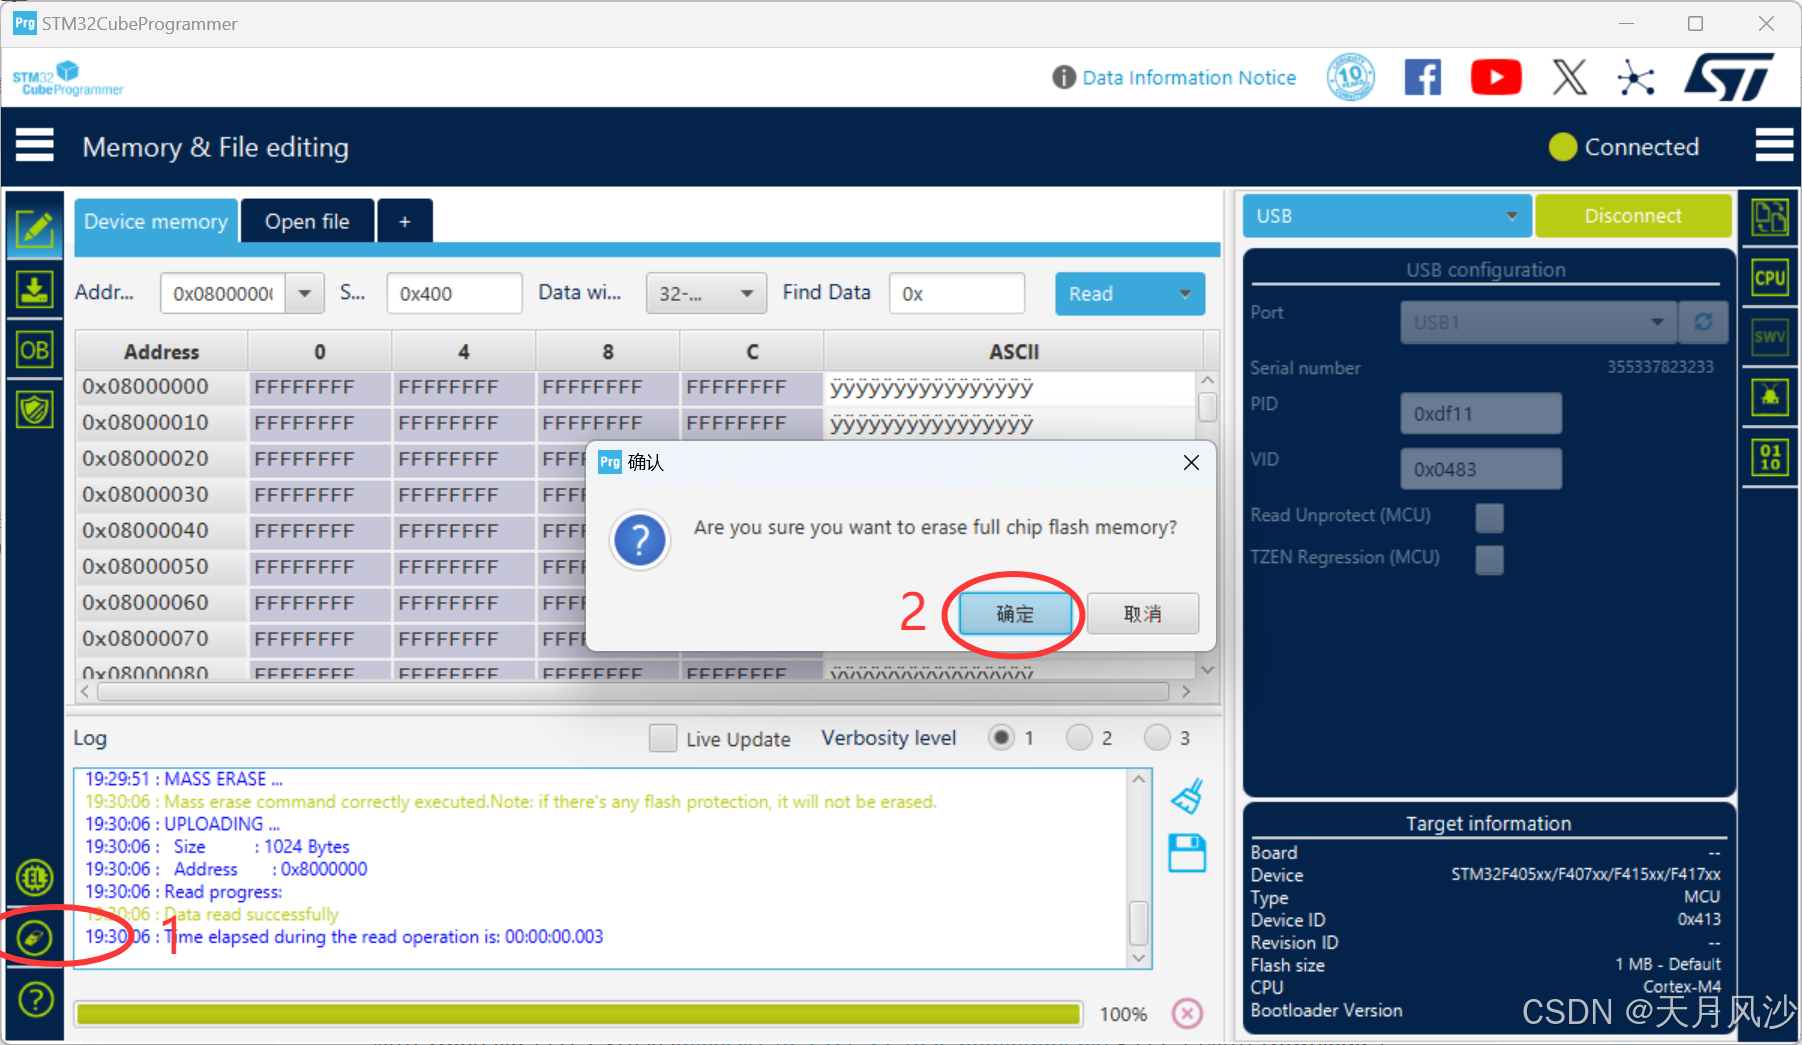
Task: Toggle TZEN Regression (MCU) checkbox
Action: click(x=1489, y=559)
